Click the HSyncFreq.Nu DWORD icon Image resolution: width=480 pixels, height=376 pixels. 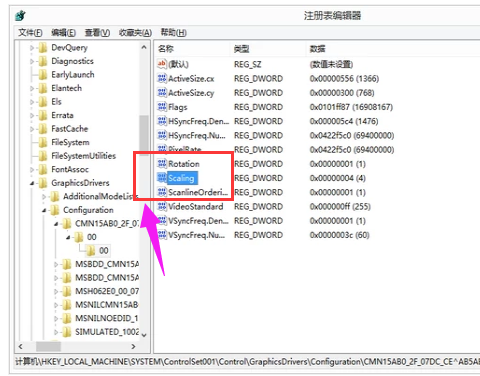click(162, 135)
